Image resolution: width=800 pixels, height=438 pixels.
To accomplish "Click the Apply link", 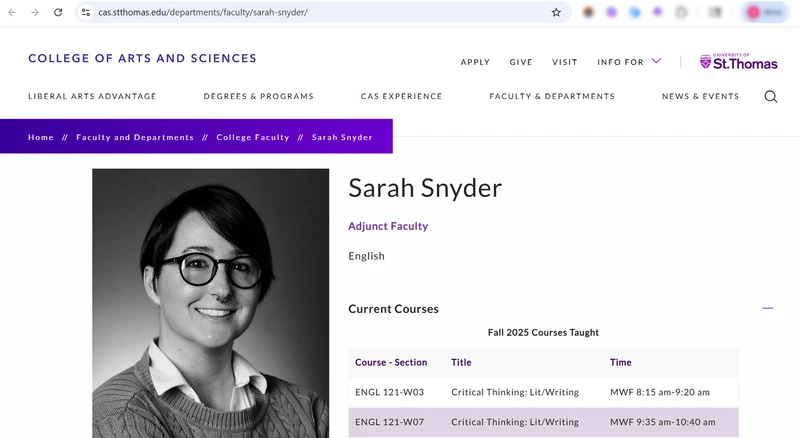I will pos(475,62).
